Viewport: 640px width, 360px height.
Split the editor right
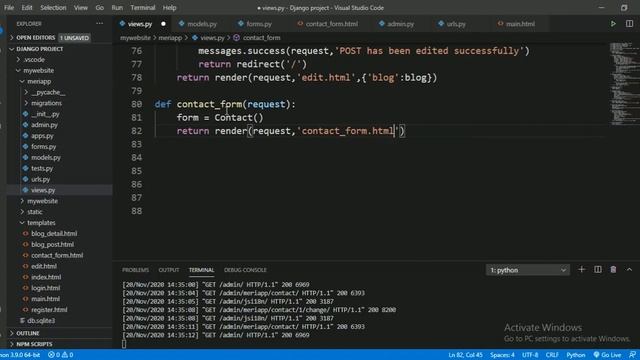[x=629, y=24]
